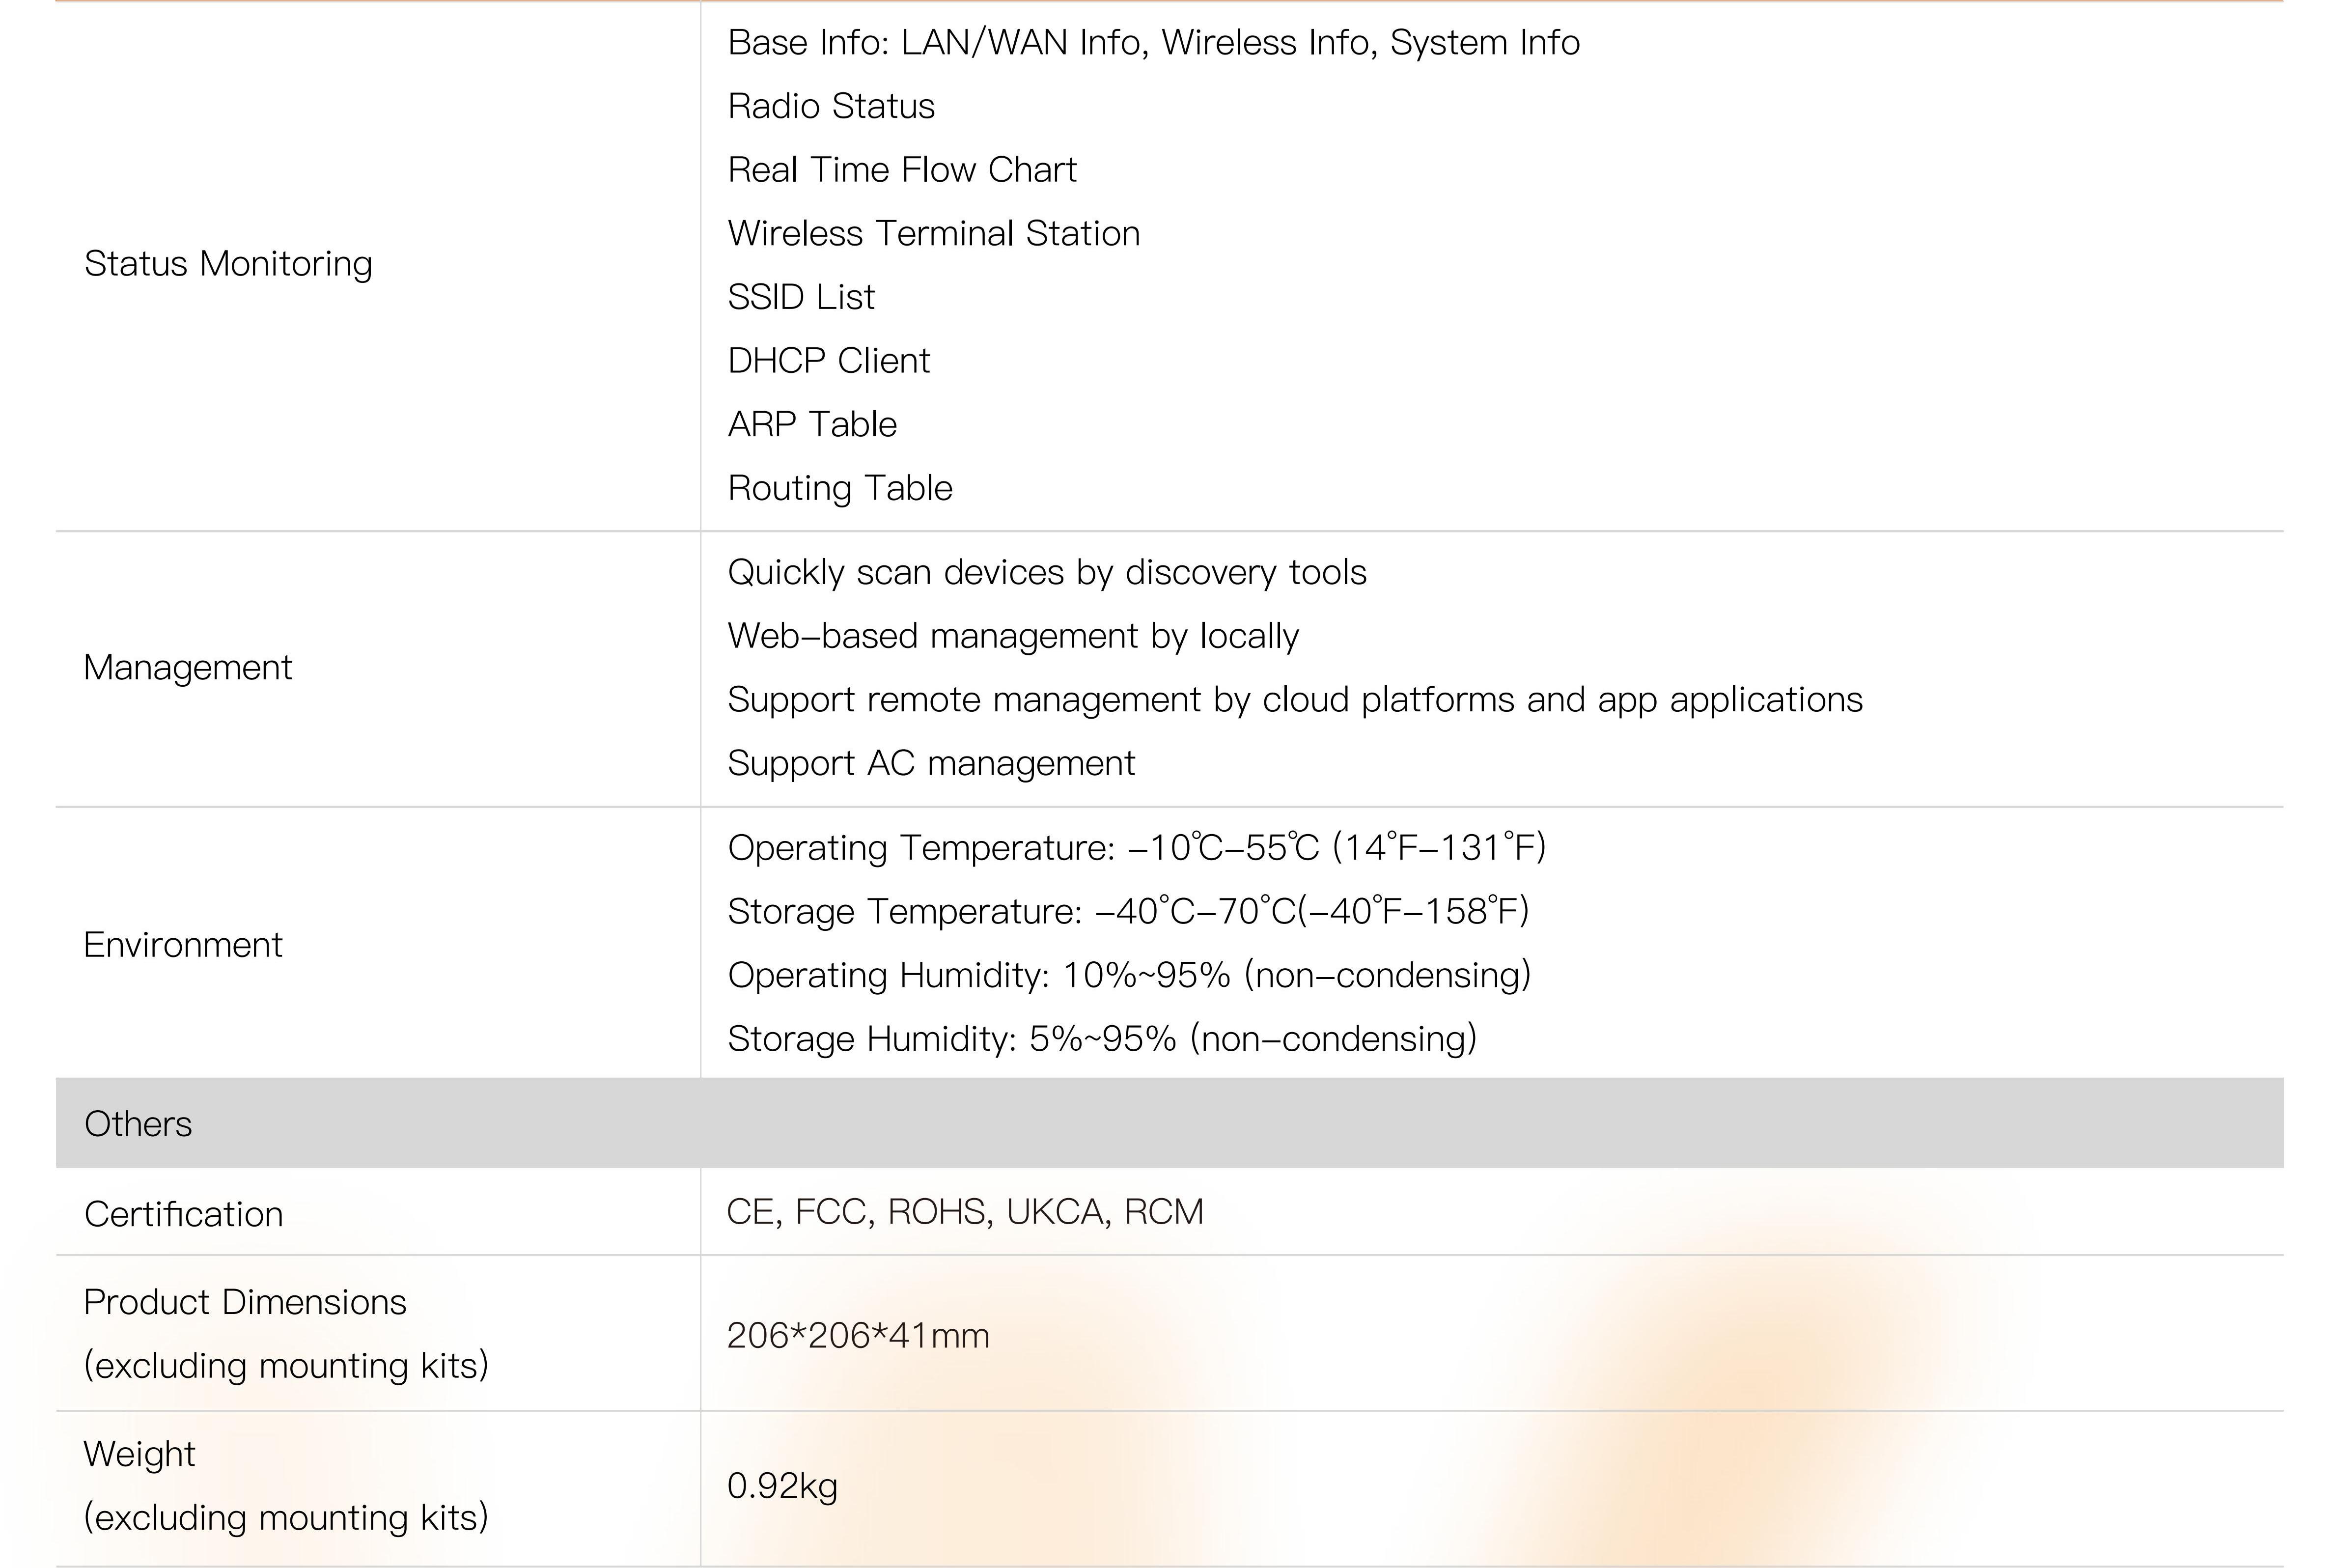Click the Real Time Flow Chart entry
The width and height of the screenshot is (2339, 1568).
click(x=902, y=170)
